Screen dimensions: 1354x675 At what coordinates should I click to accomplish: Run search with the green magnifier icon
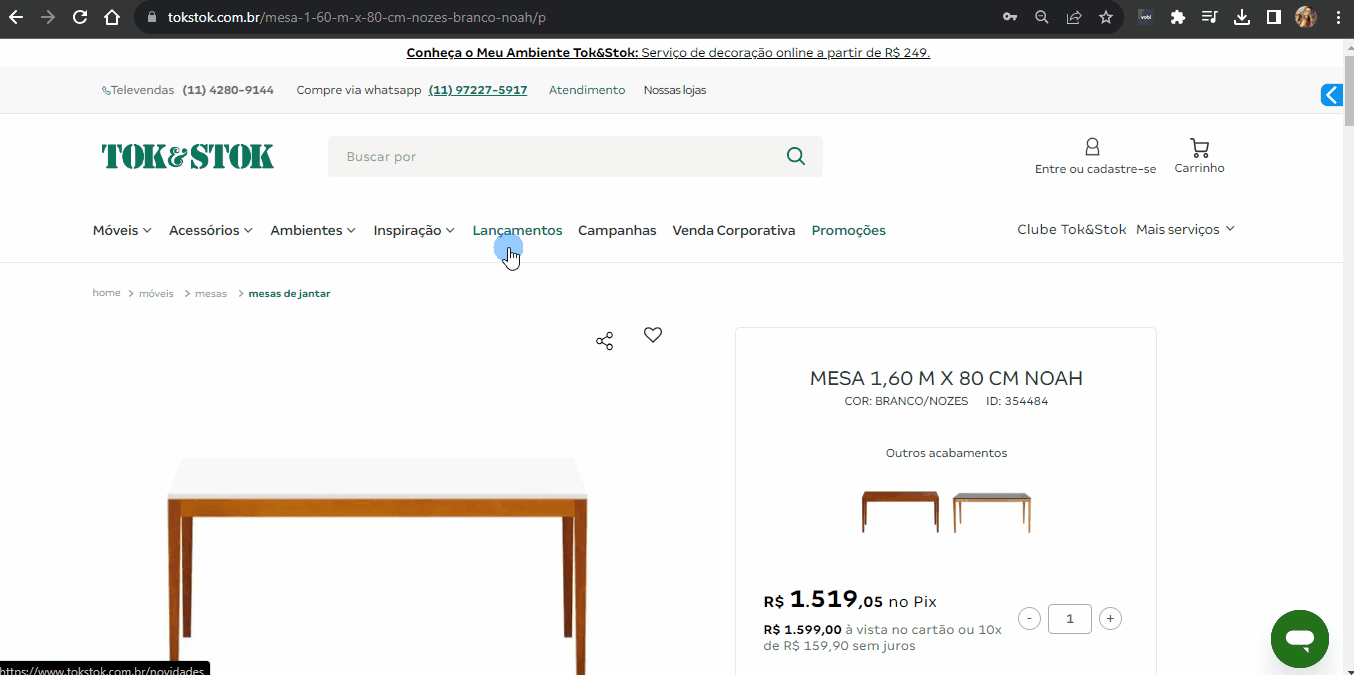tap(796, 156)
